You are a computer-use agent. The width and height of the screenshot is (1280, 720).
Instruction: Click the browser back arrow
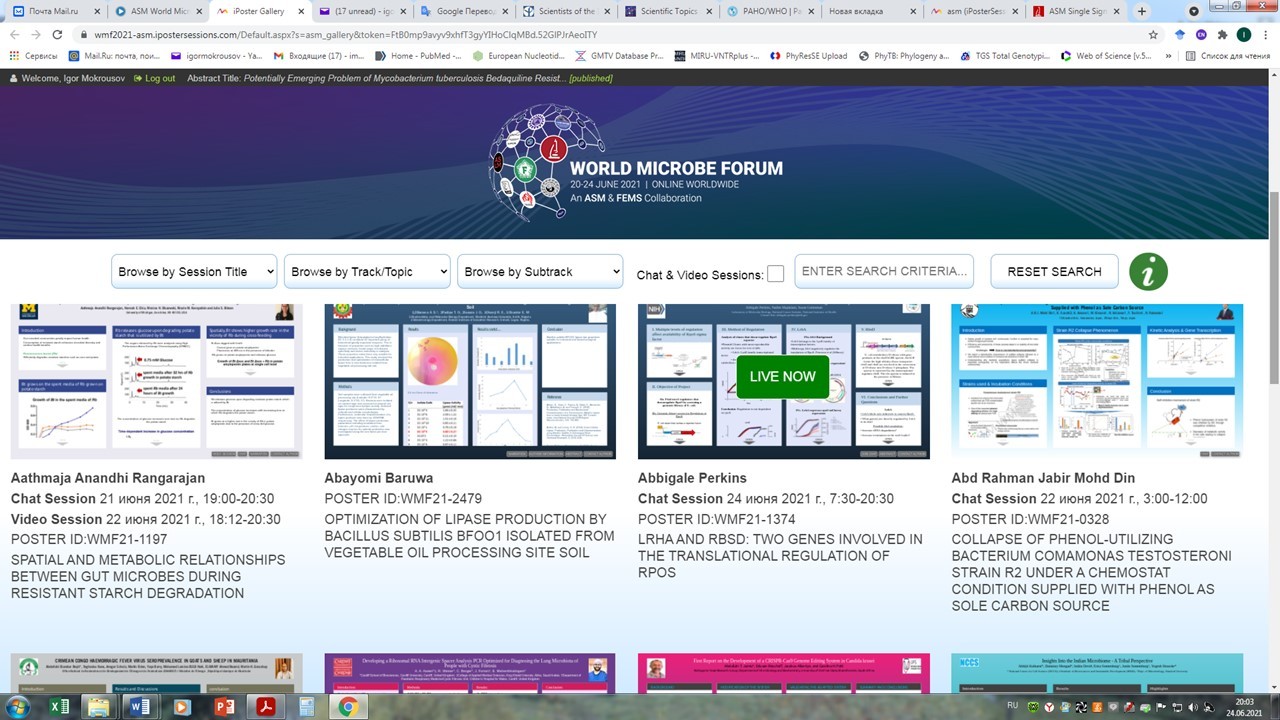click(x=13, y=34)
